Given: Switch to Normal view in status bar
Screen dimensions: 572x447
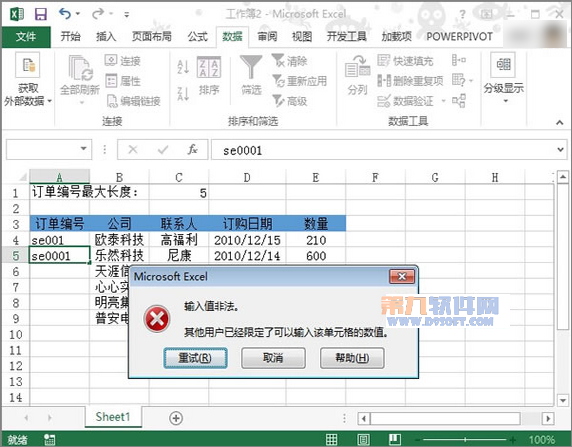Looking at the screenshot, I should click(x=331, y=439).
